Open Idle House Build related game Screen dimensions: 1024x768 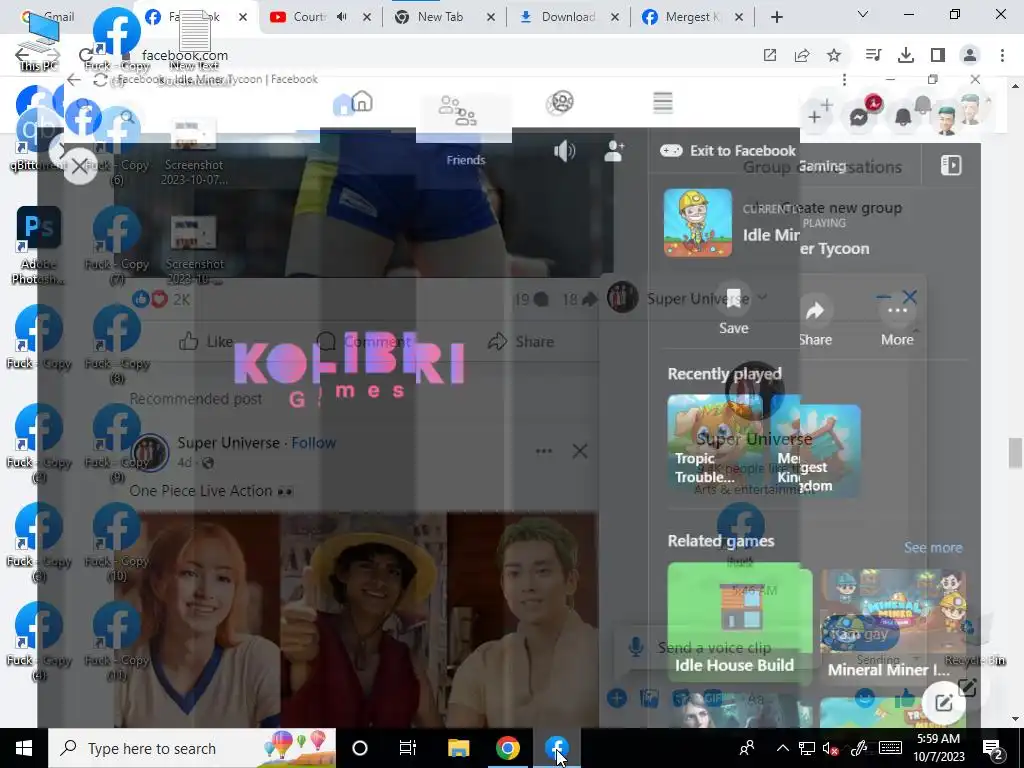(740, 622)
